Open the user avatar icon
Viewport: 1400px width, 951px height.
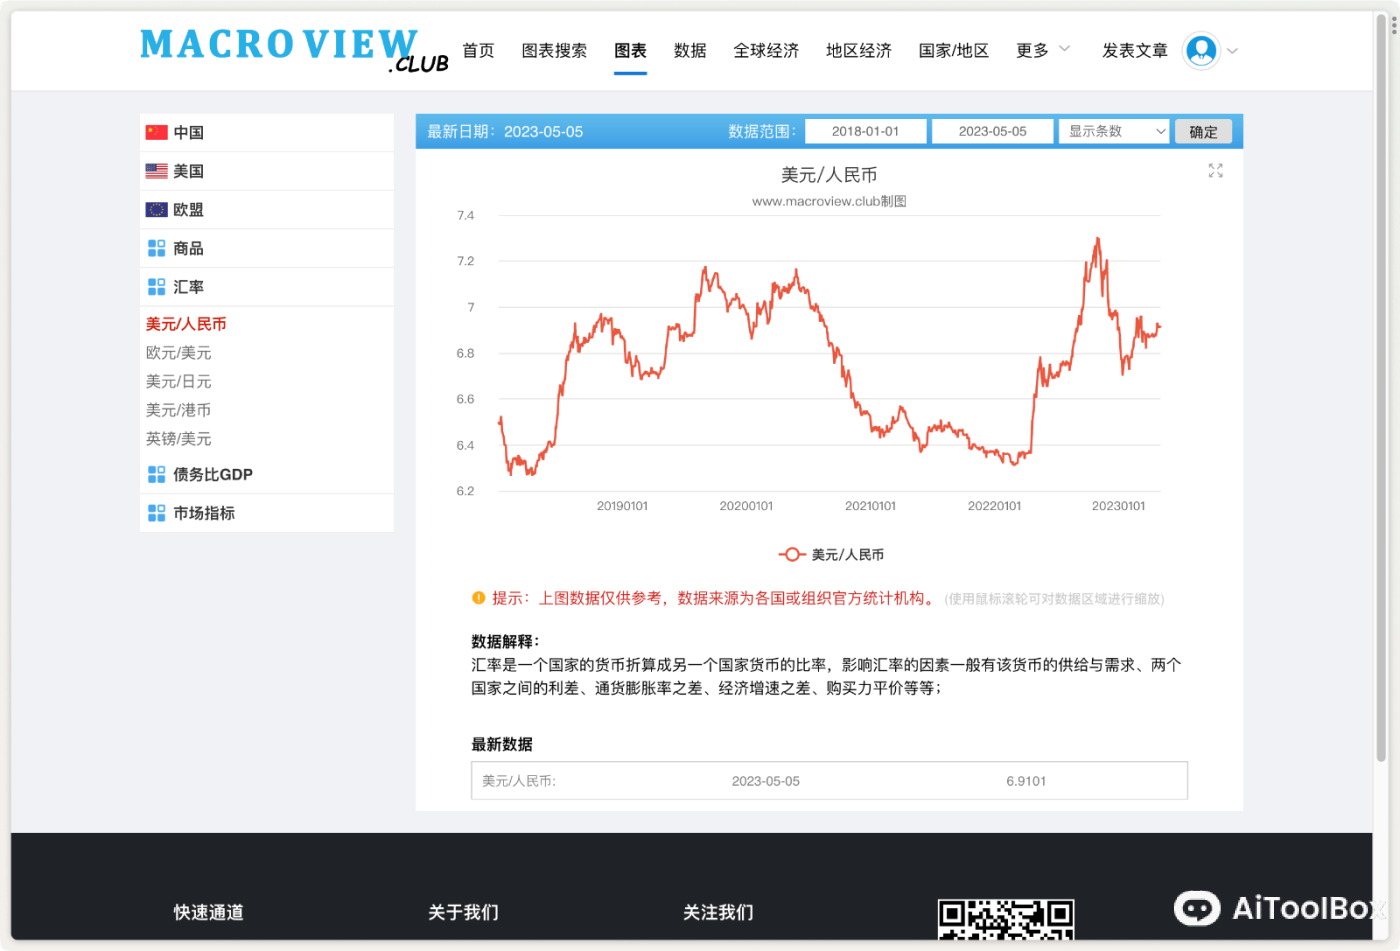(1201, 50)
